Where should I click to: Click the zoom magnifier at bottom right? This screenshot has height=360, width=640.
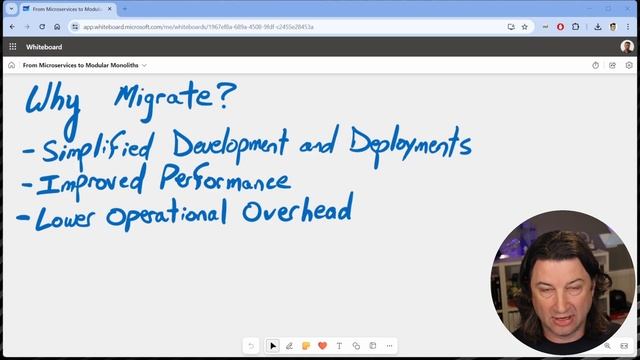(607, 346)
